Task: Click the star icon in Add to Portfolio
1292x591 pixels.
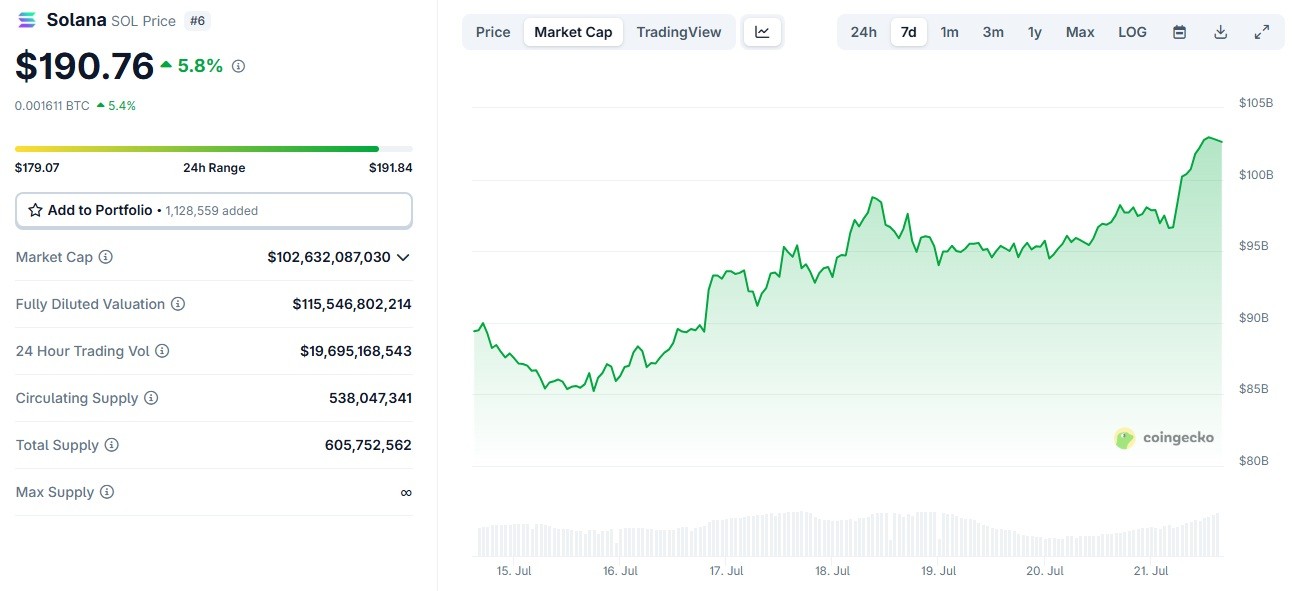Action: pyautogui.click(x=35, y=210)
